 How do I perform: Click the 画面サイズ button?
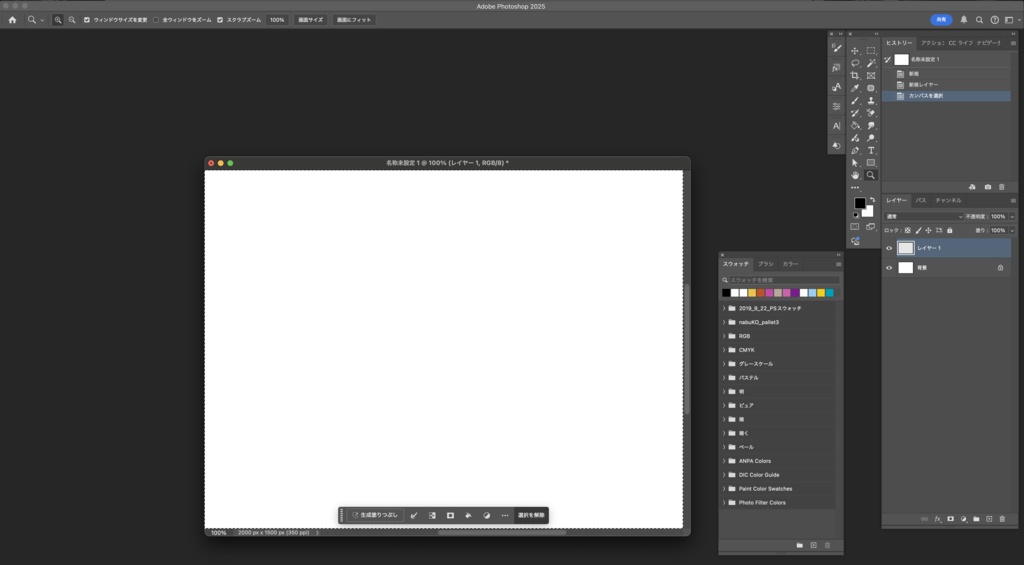click(310, 20)
